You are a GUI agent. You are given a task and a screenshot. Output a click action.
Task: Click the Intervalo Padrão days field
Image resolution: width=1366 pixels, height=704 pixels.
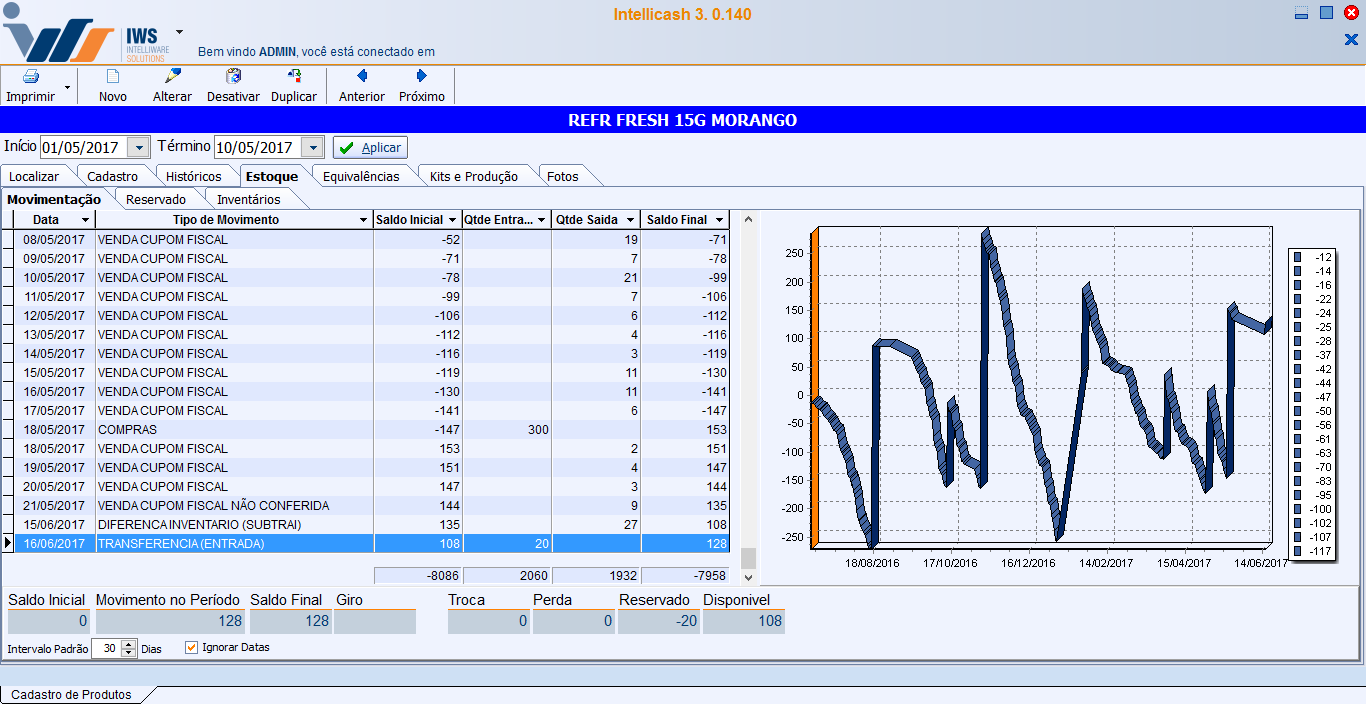[106, 648]
